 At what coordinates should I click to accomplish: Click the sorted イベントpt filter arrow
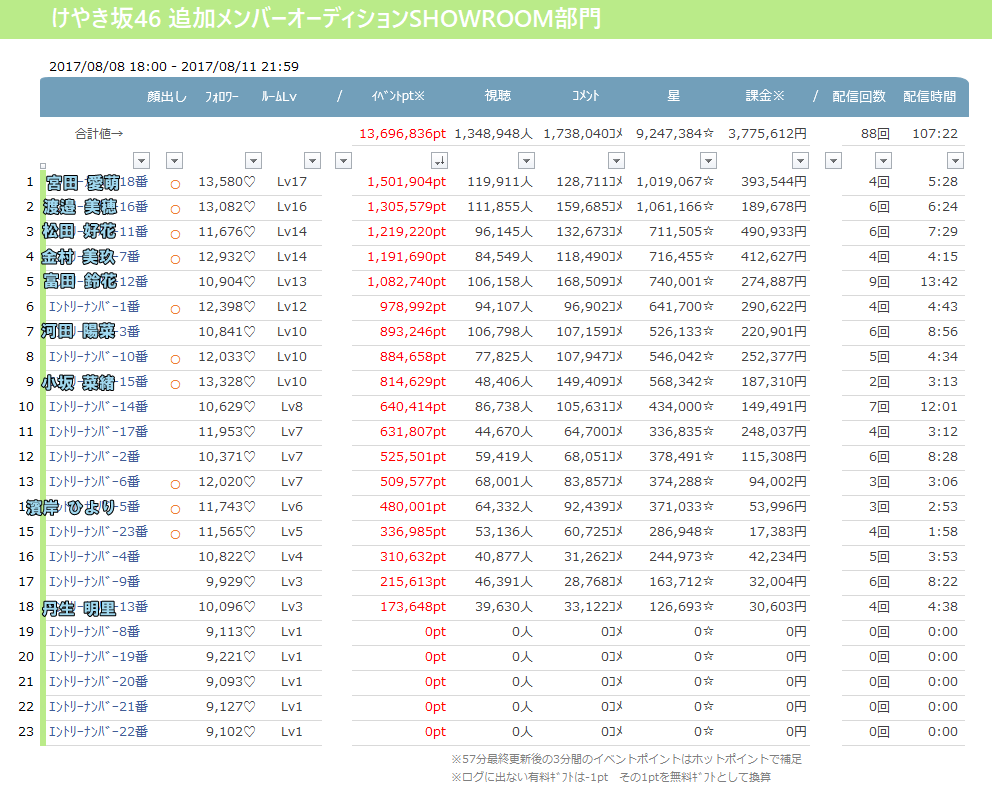pos(439,161)
